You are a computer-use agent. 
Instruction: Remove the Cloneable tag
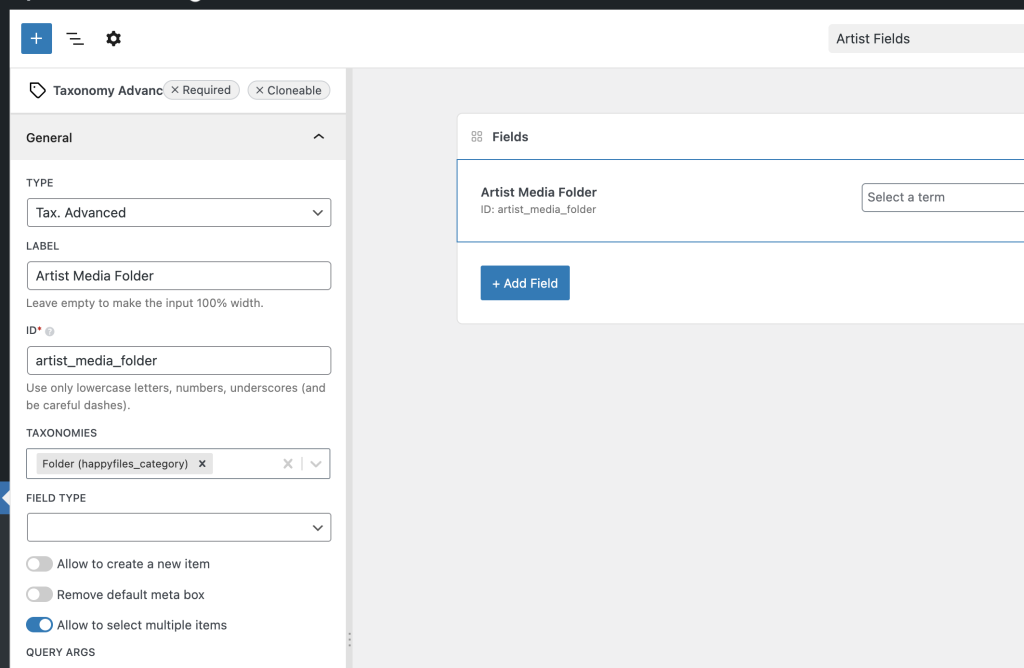click(260, 90)
